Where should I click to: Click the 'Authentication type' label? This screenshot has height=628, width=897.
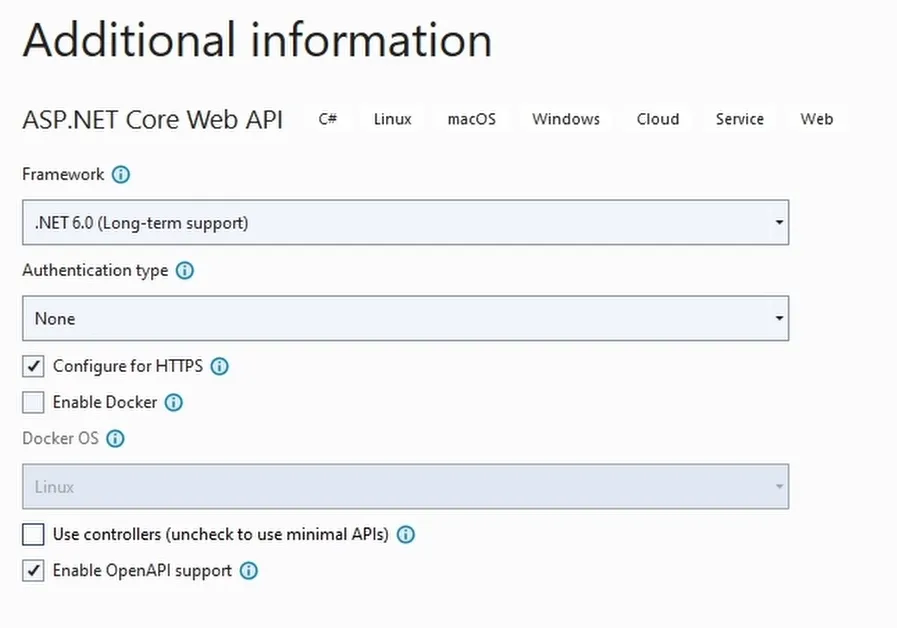pyautogui.click(x=95, y=271)
